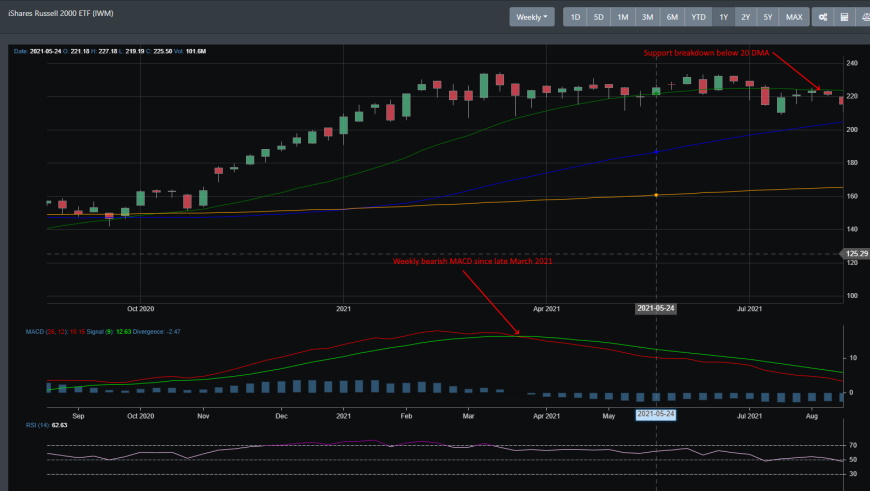Click the RSI (14) indicator label
This screenshot has height=491, width=870.
pos(46,425)
